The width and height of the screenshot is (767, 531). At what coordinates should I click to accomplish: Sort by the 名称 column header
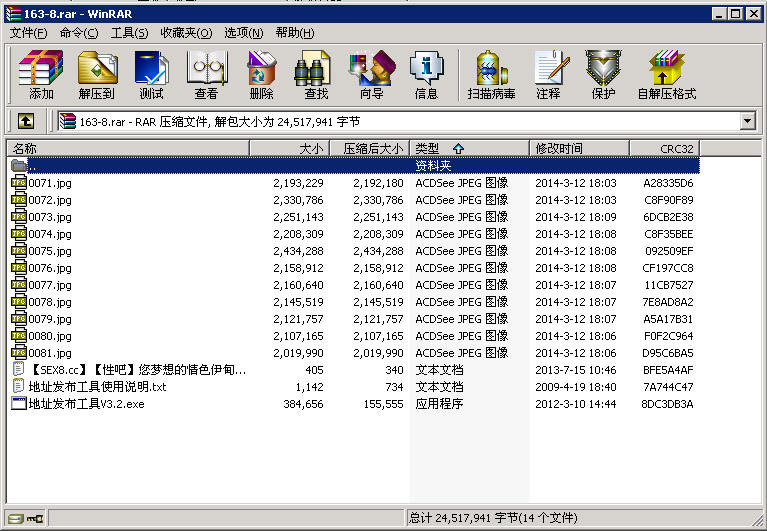click(128, 148)
